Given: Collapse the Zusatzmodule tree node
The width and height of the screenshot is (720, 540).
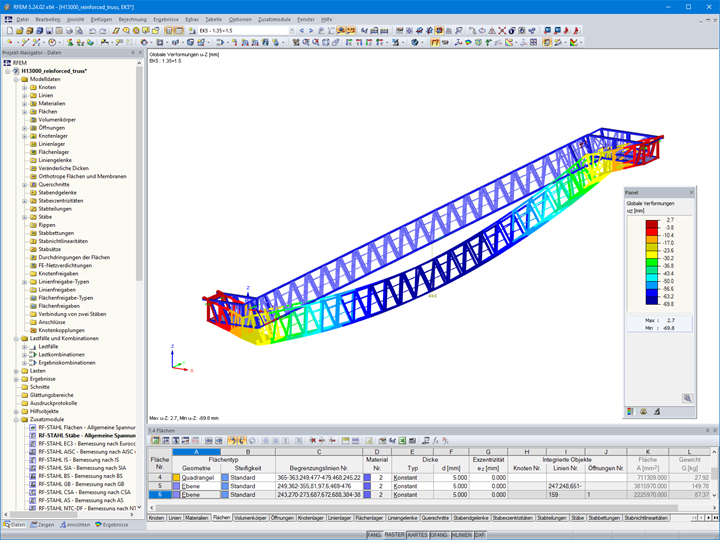Looking at the screenshot, I should point(16,419).
